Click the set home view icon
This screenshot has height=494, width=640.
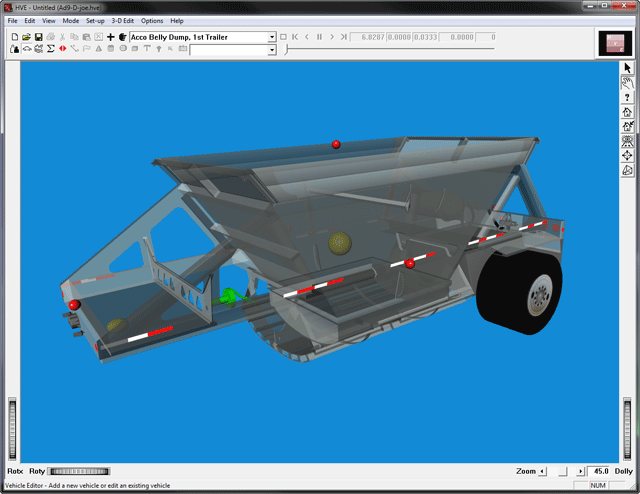coord(627,127)
